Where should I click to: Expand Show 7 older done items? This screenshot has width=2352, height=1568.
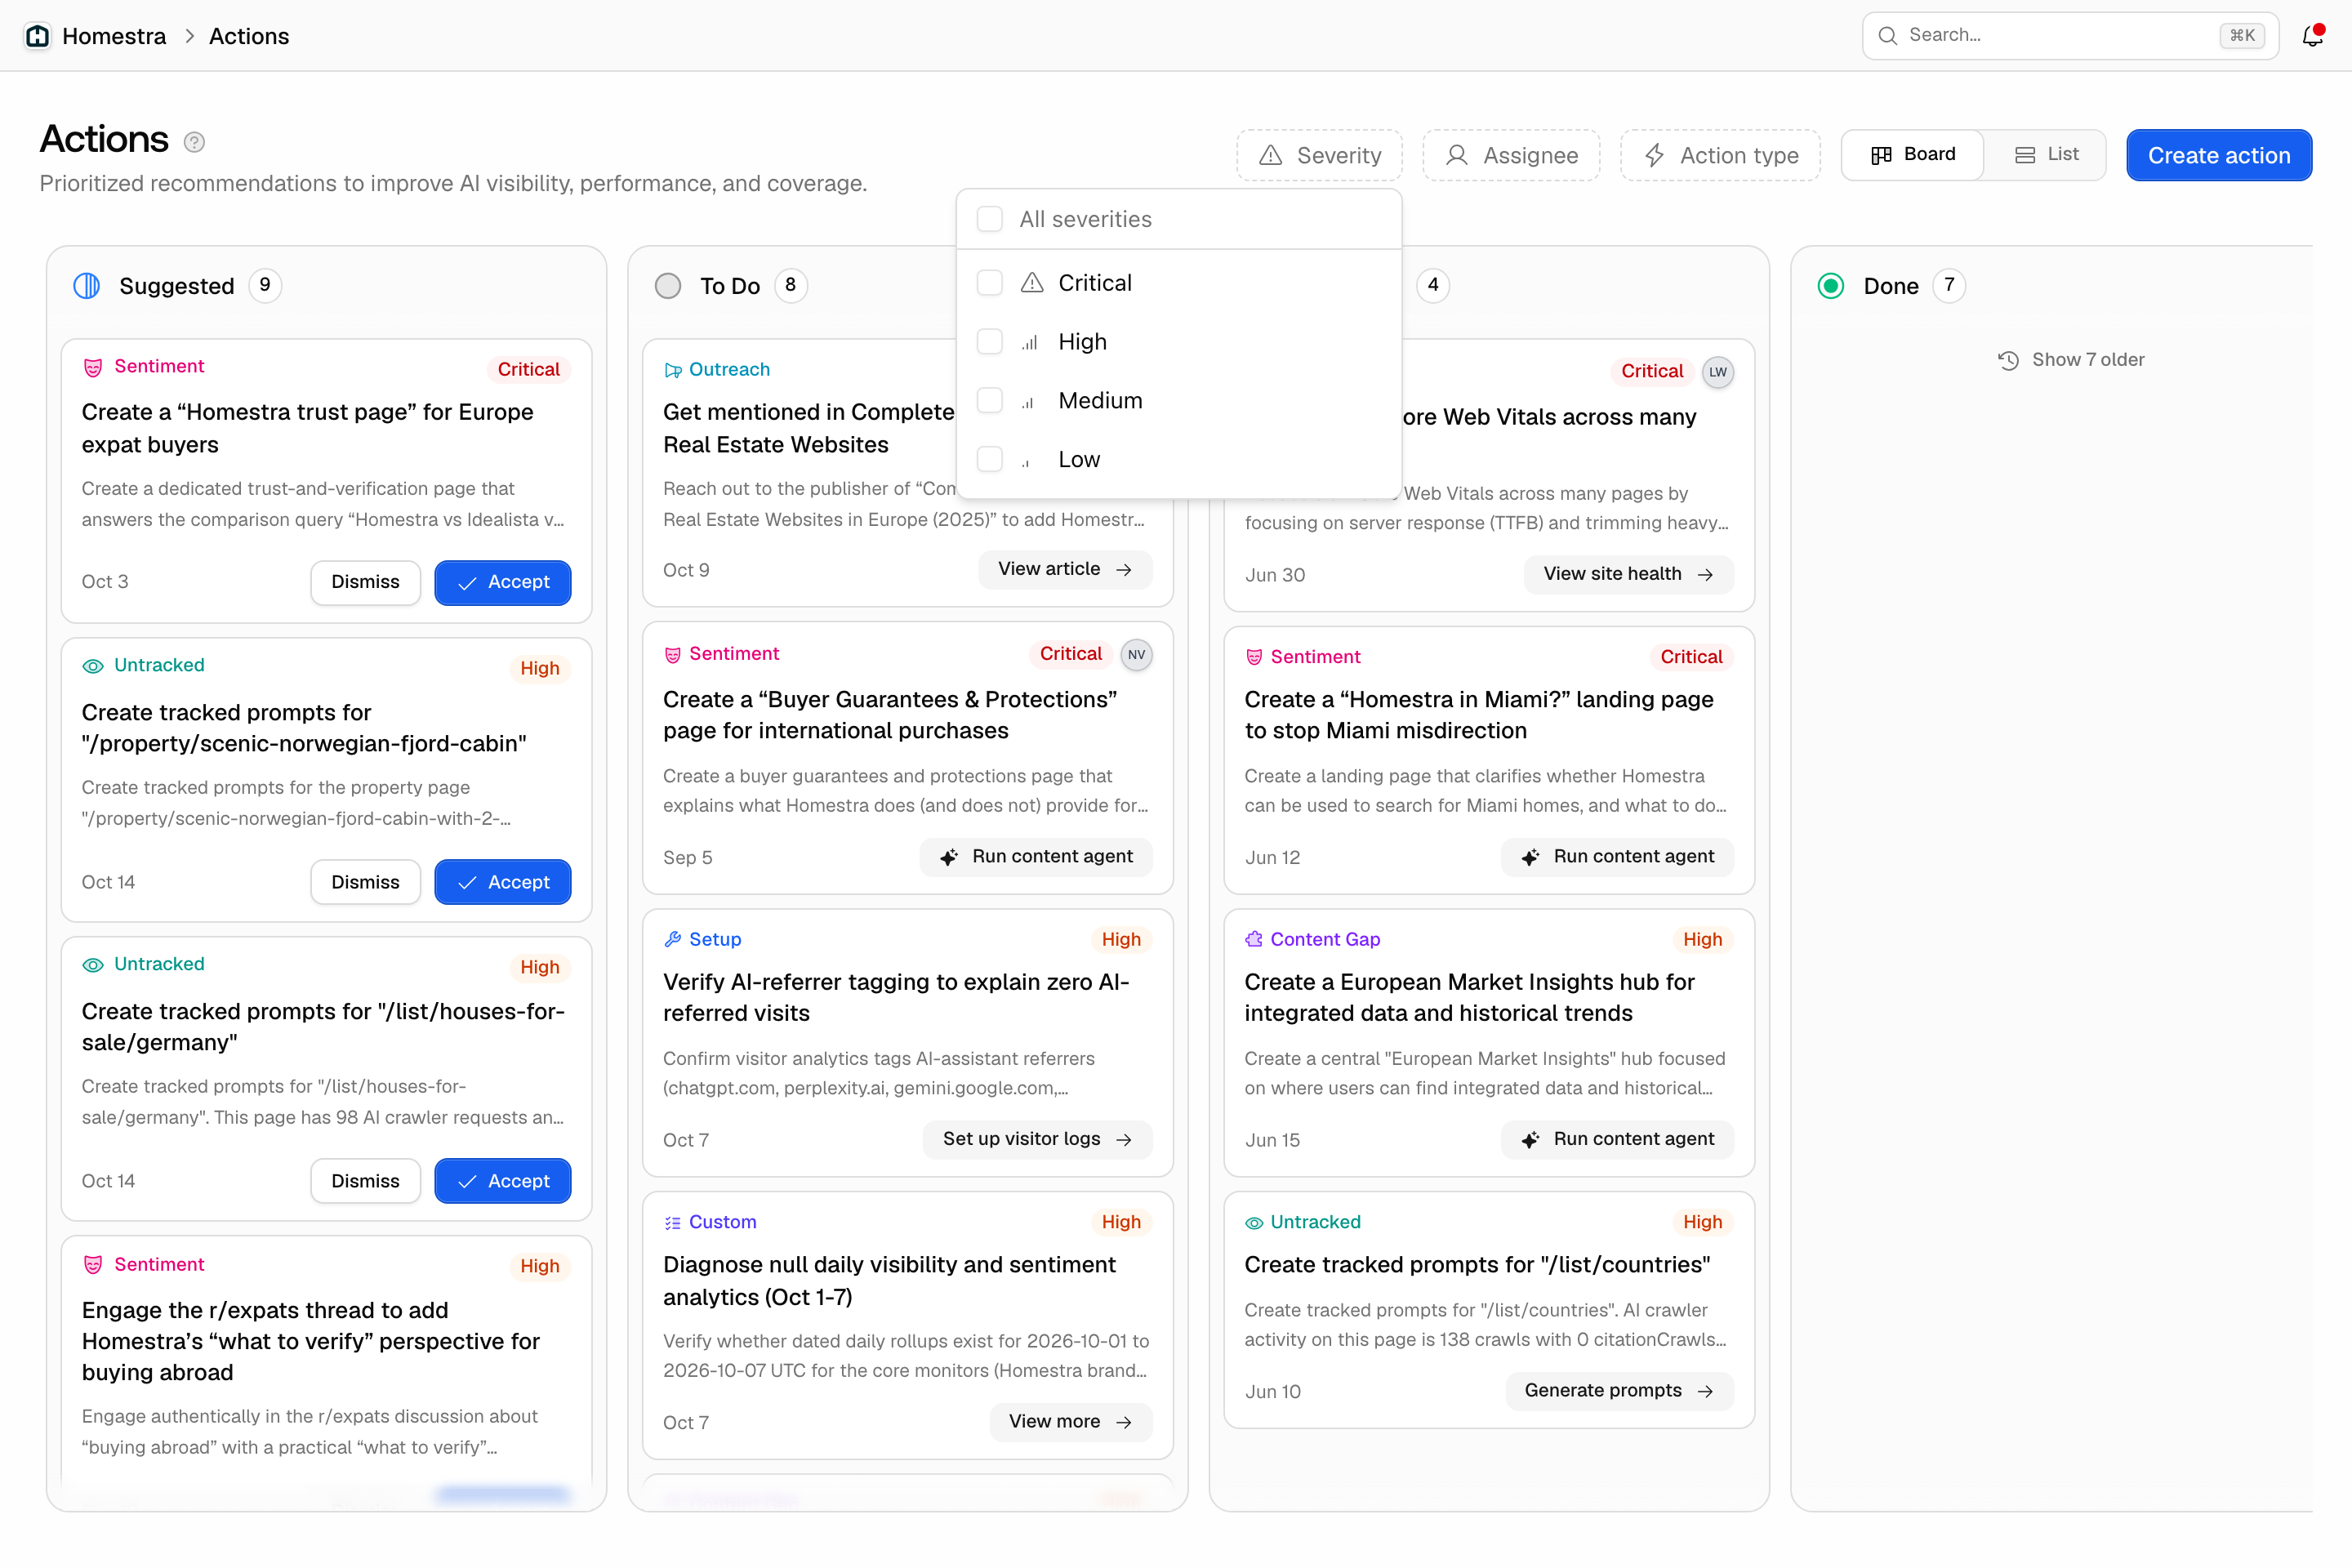click(2071, 360)
